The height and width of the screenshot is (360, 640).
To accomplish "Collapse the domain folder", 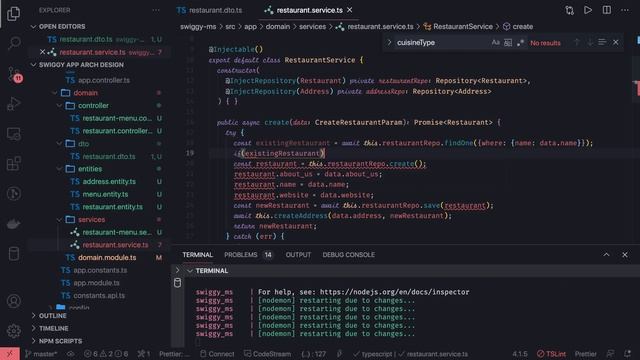I will (55, 93).
